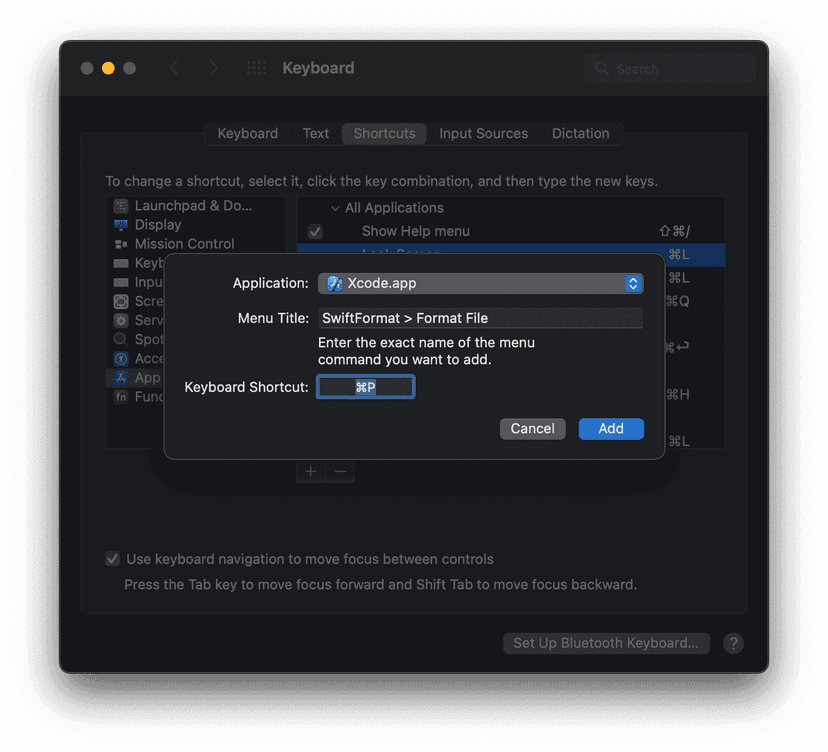The image size is (828, 752).
Task: Click the Help question mark button
Action: click(x=733, y=643)
